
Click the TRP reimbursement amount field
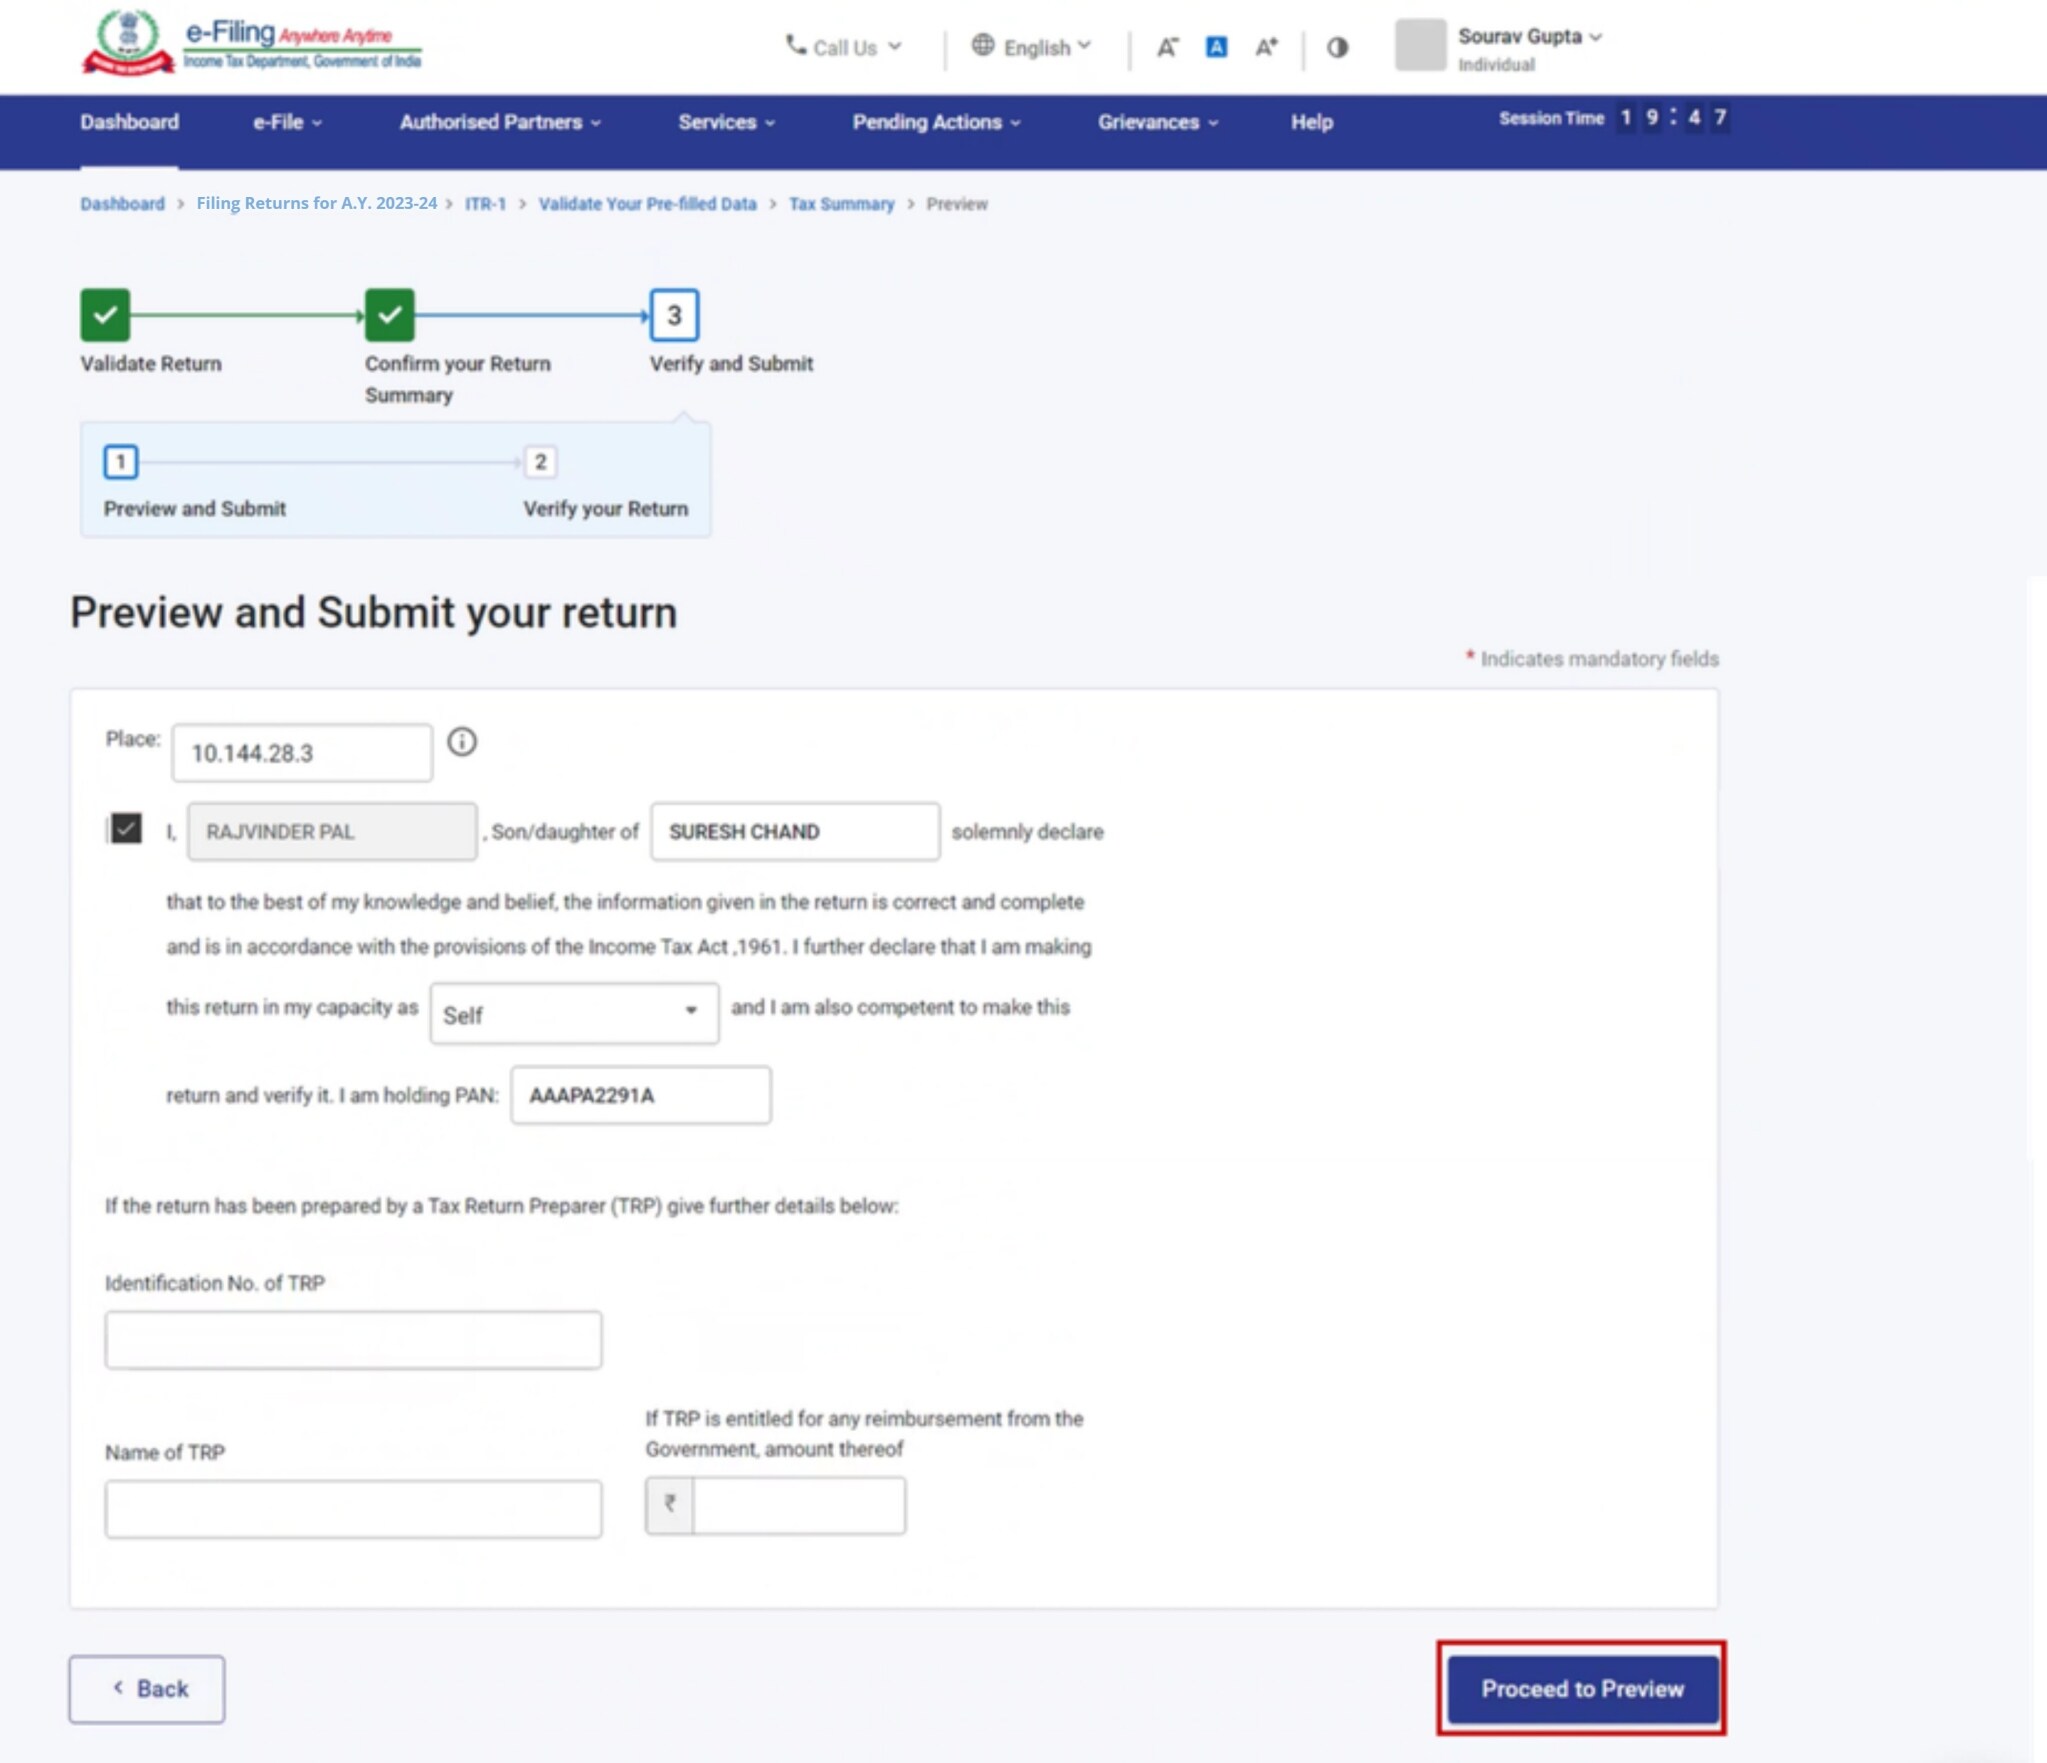click(x=797, y=1505)
